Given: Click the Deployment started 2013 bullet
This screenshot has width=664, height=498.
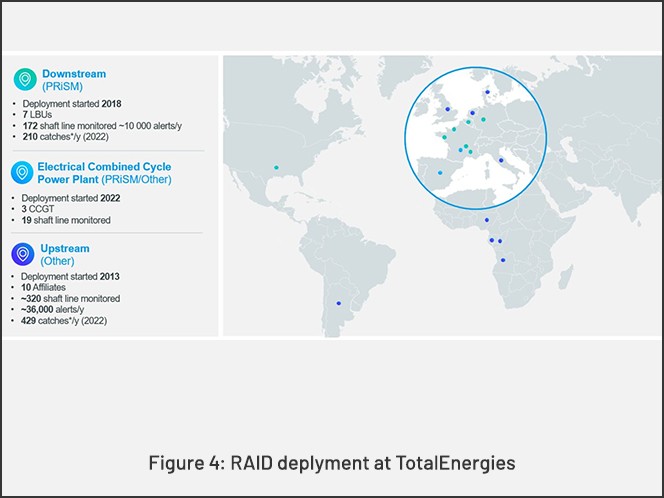Looking at the screenshot, I should pyautogui.click(x=70, y=277).
